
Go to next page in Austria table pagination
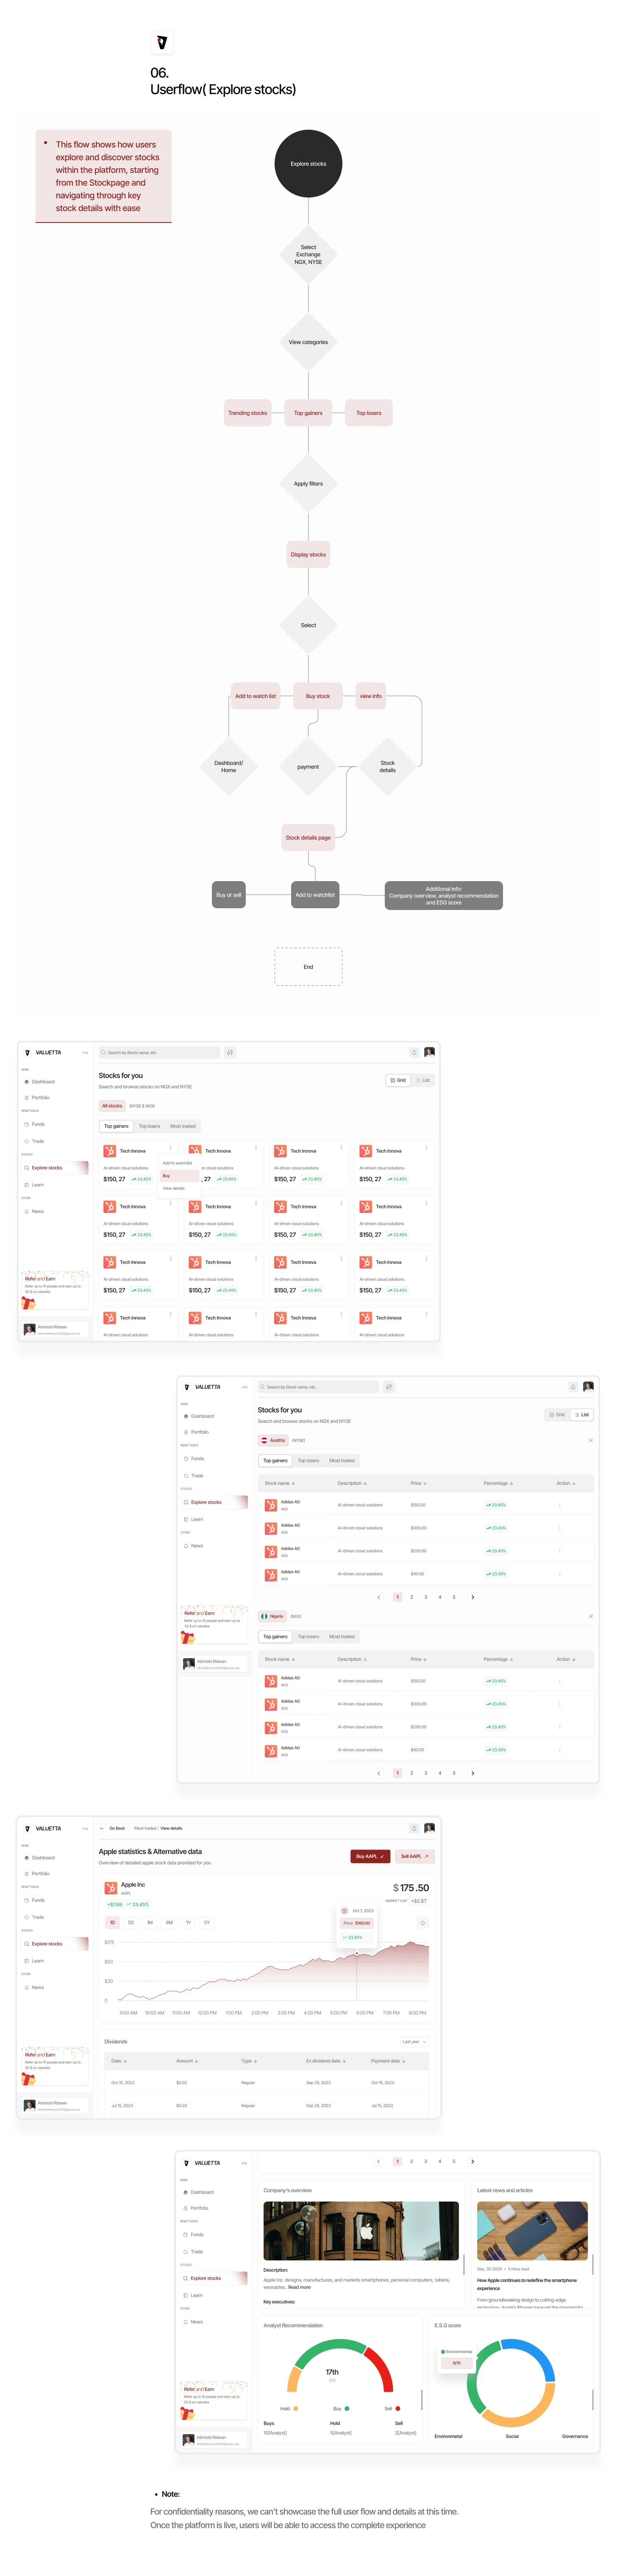(x=473, y=1597)
